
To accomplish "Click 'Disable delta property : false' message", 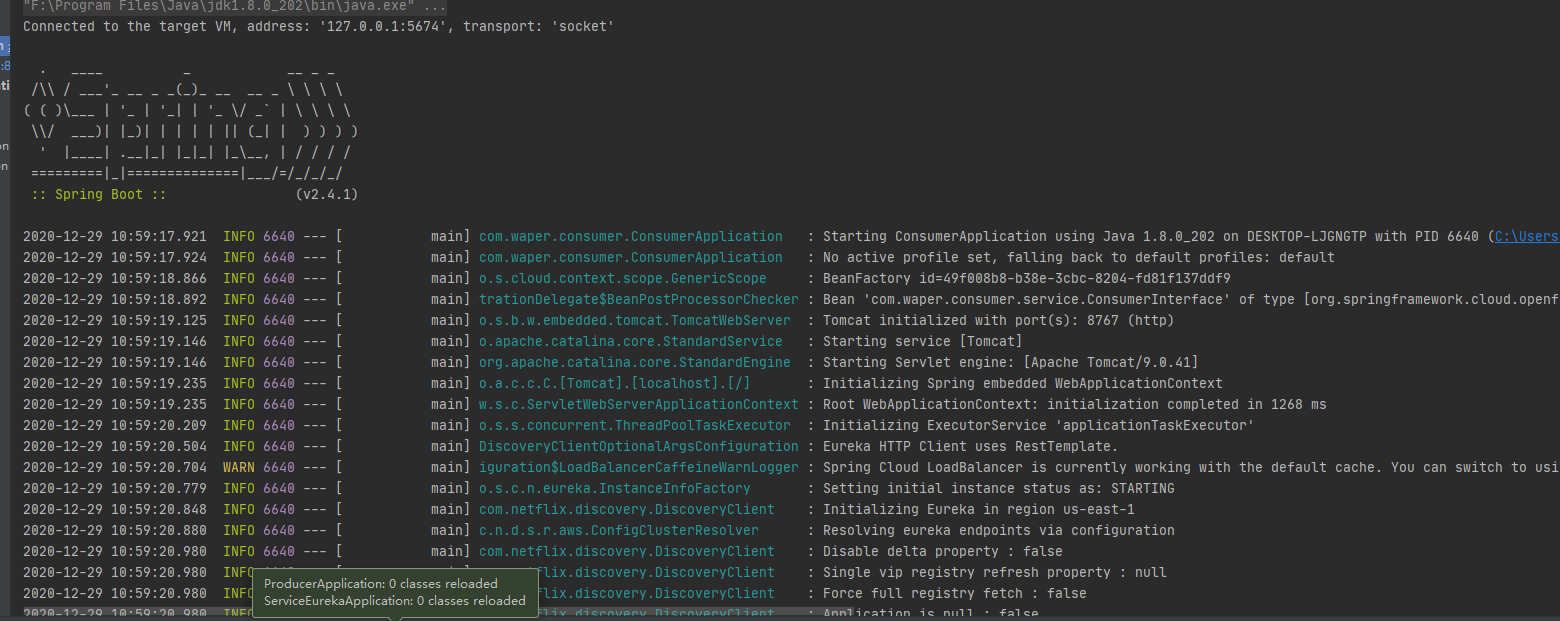I will click(942, 552).
